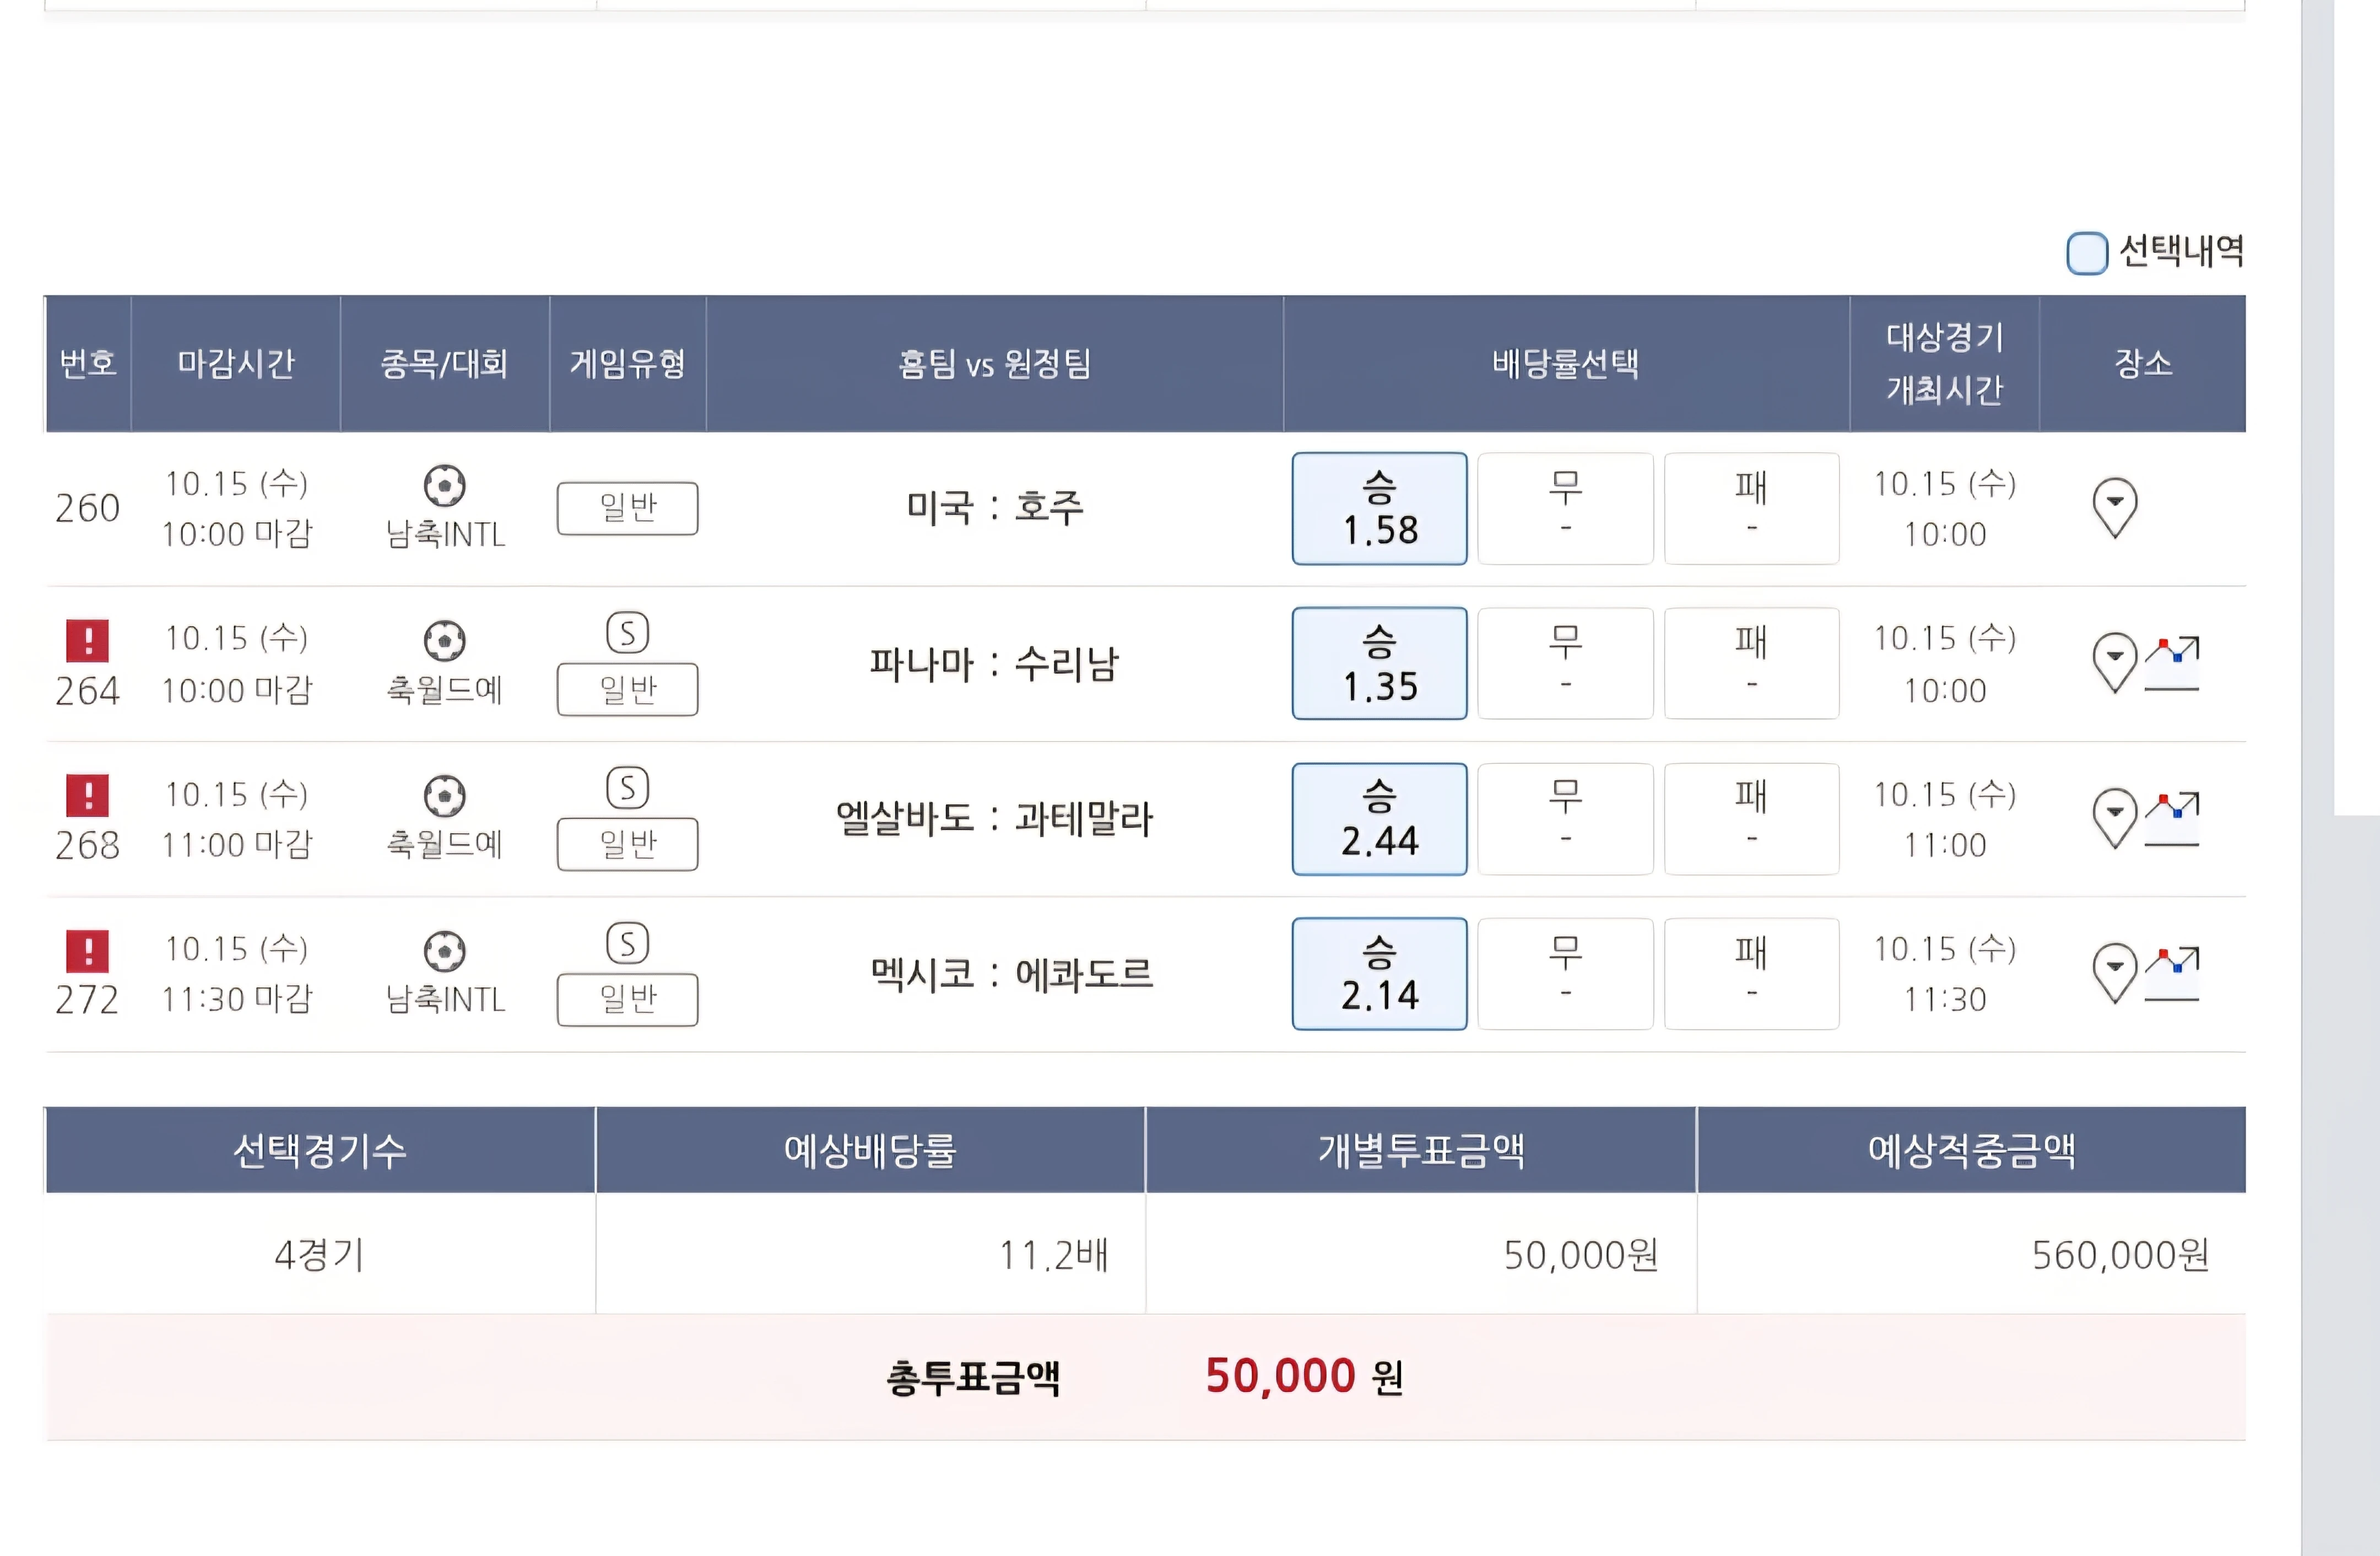Open the location pin for El Salvador vs Guatemala
Image resolution: width=2380 pixels, height=1556 pixels.
(x=2114, y=816)
